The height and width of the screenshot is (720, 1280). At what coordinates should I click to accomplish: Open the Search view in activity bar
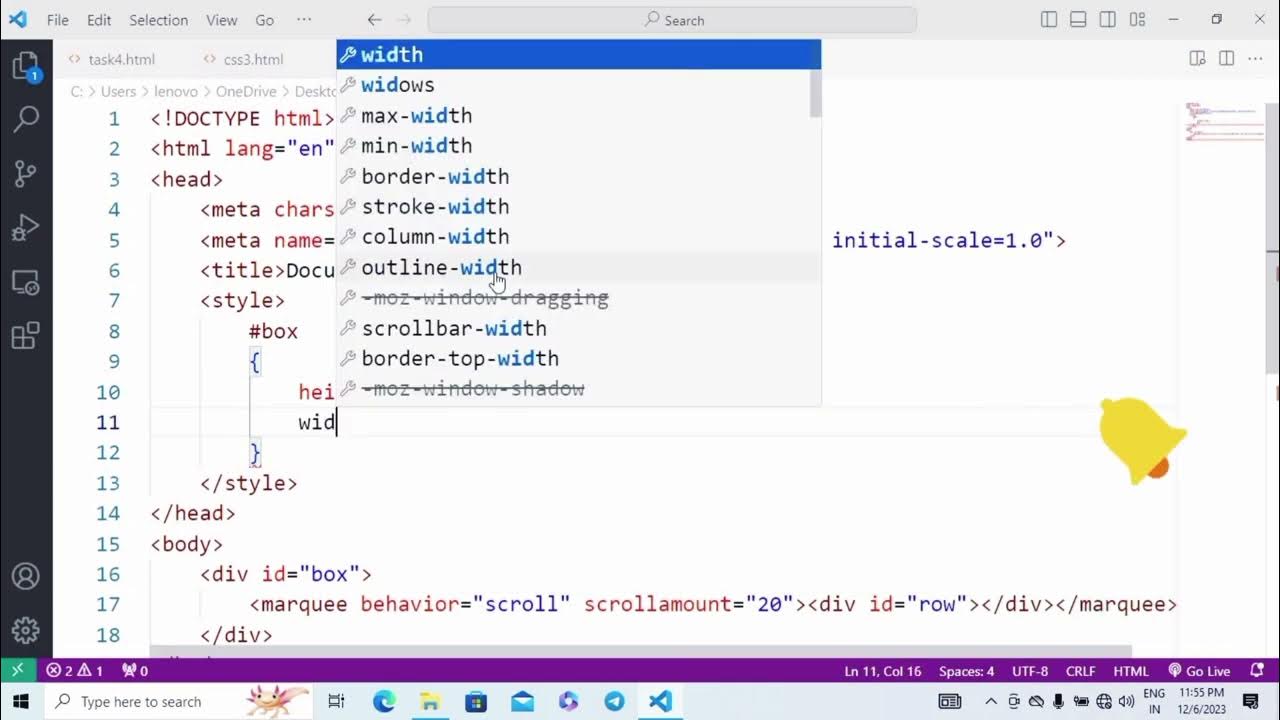(x=26, y=120)
